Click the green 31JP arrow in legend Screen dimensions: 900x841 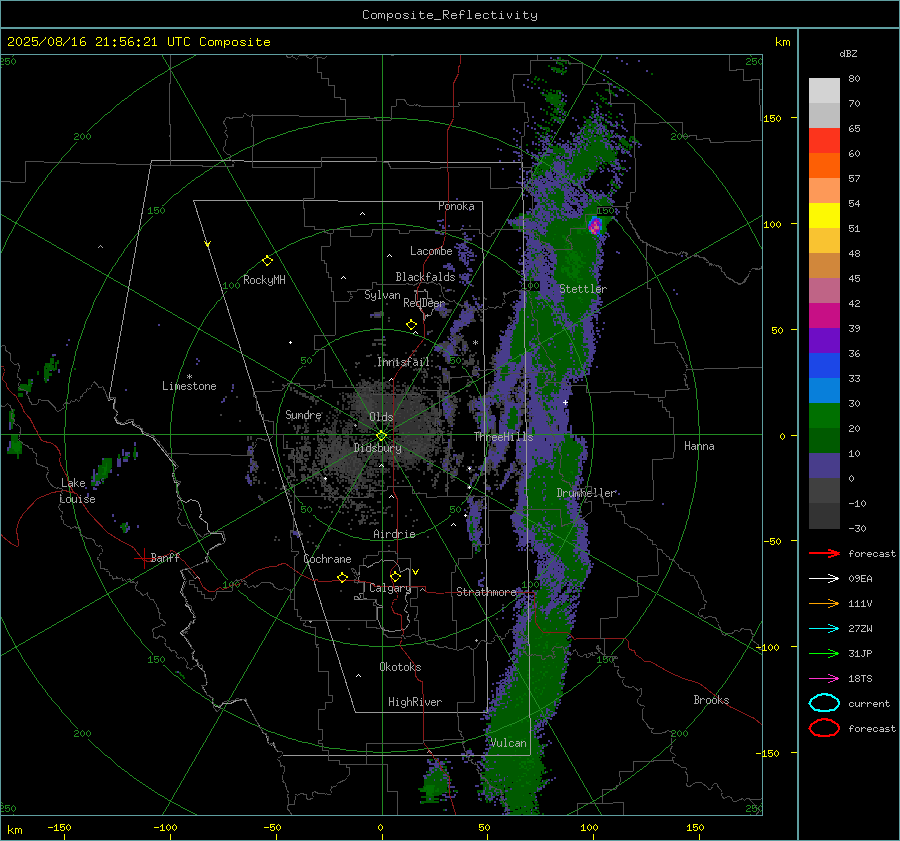824,653
